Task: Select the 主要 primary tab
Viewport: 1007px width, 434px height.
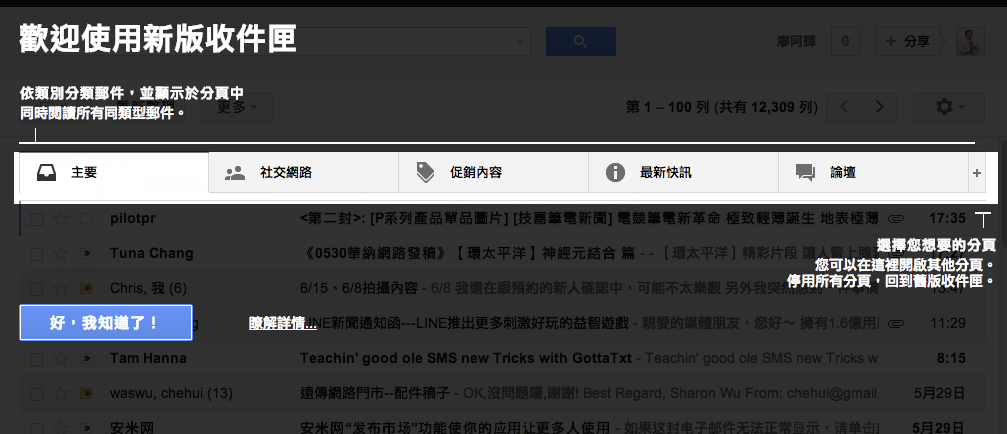Action: (114, 173)
